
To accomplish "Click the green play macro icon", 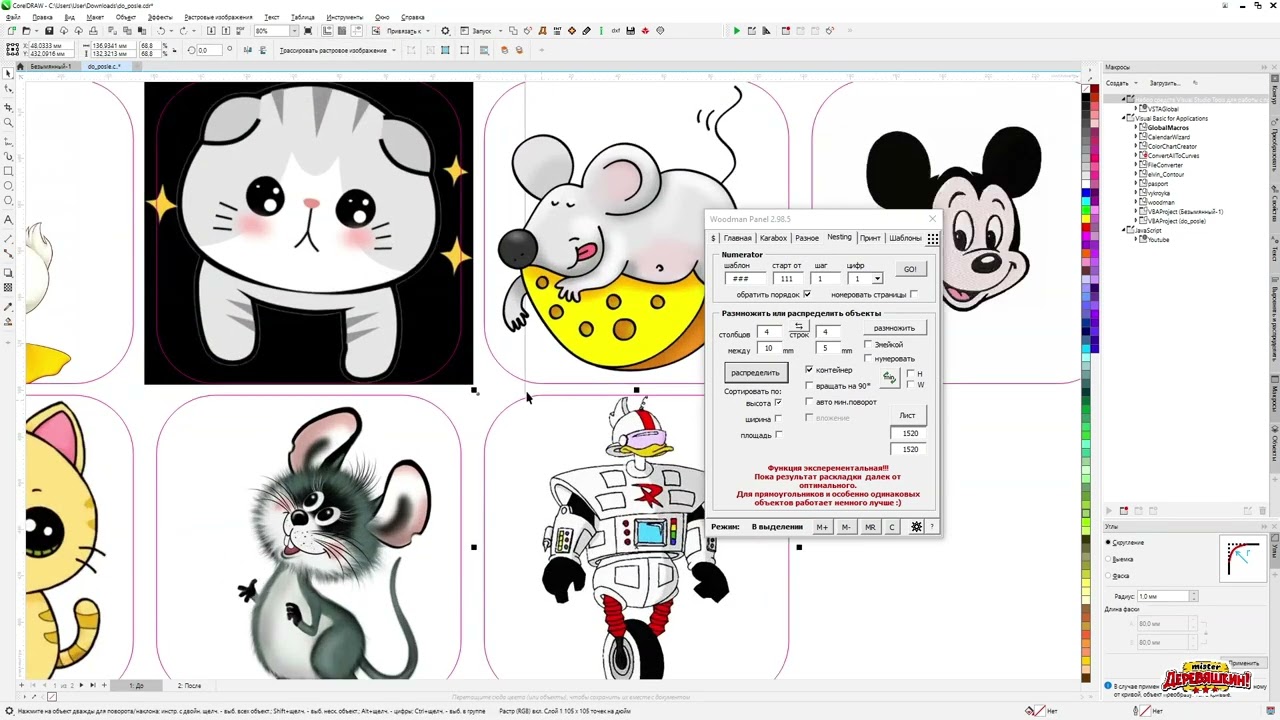I will pos(737,31).
